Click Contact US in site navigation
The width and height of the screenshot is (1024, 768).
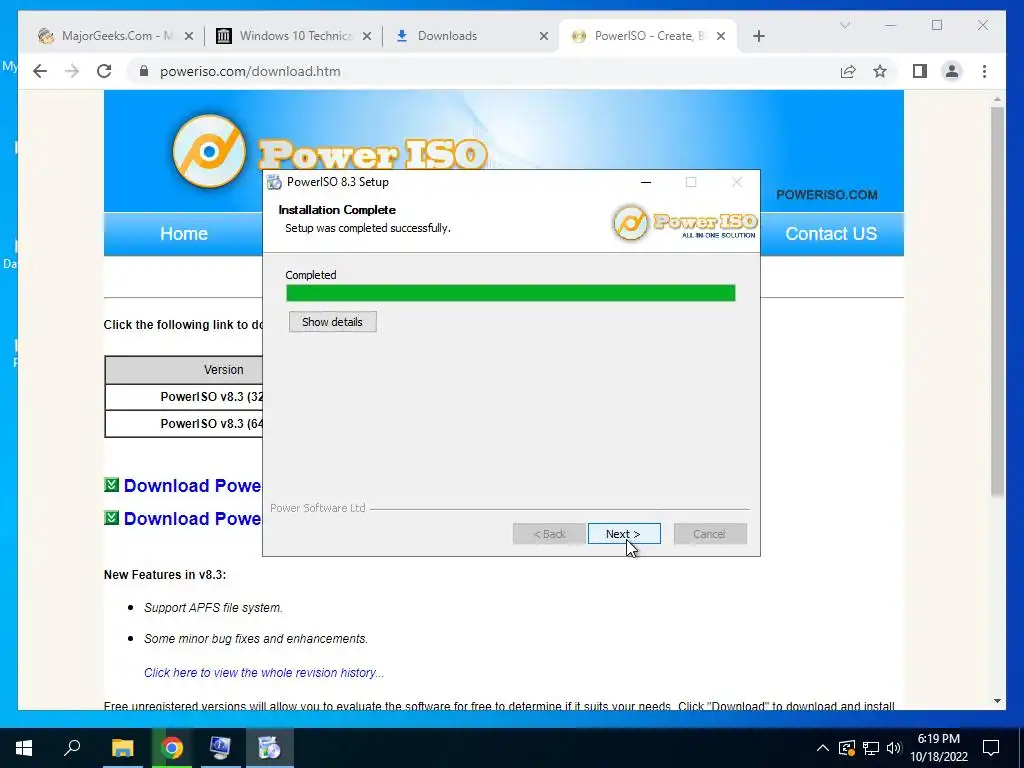(x=831, y=234)
